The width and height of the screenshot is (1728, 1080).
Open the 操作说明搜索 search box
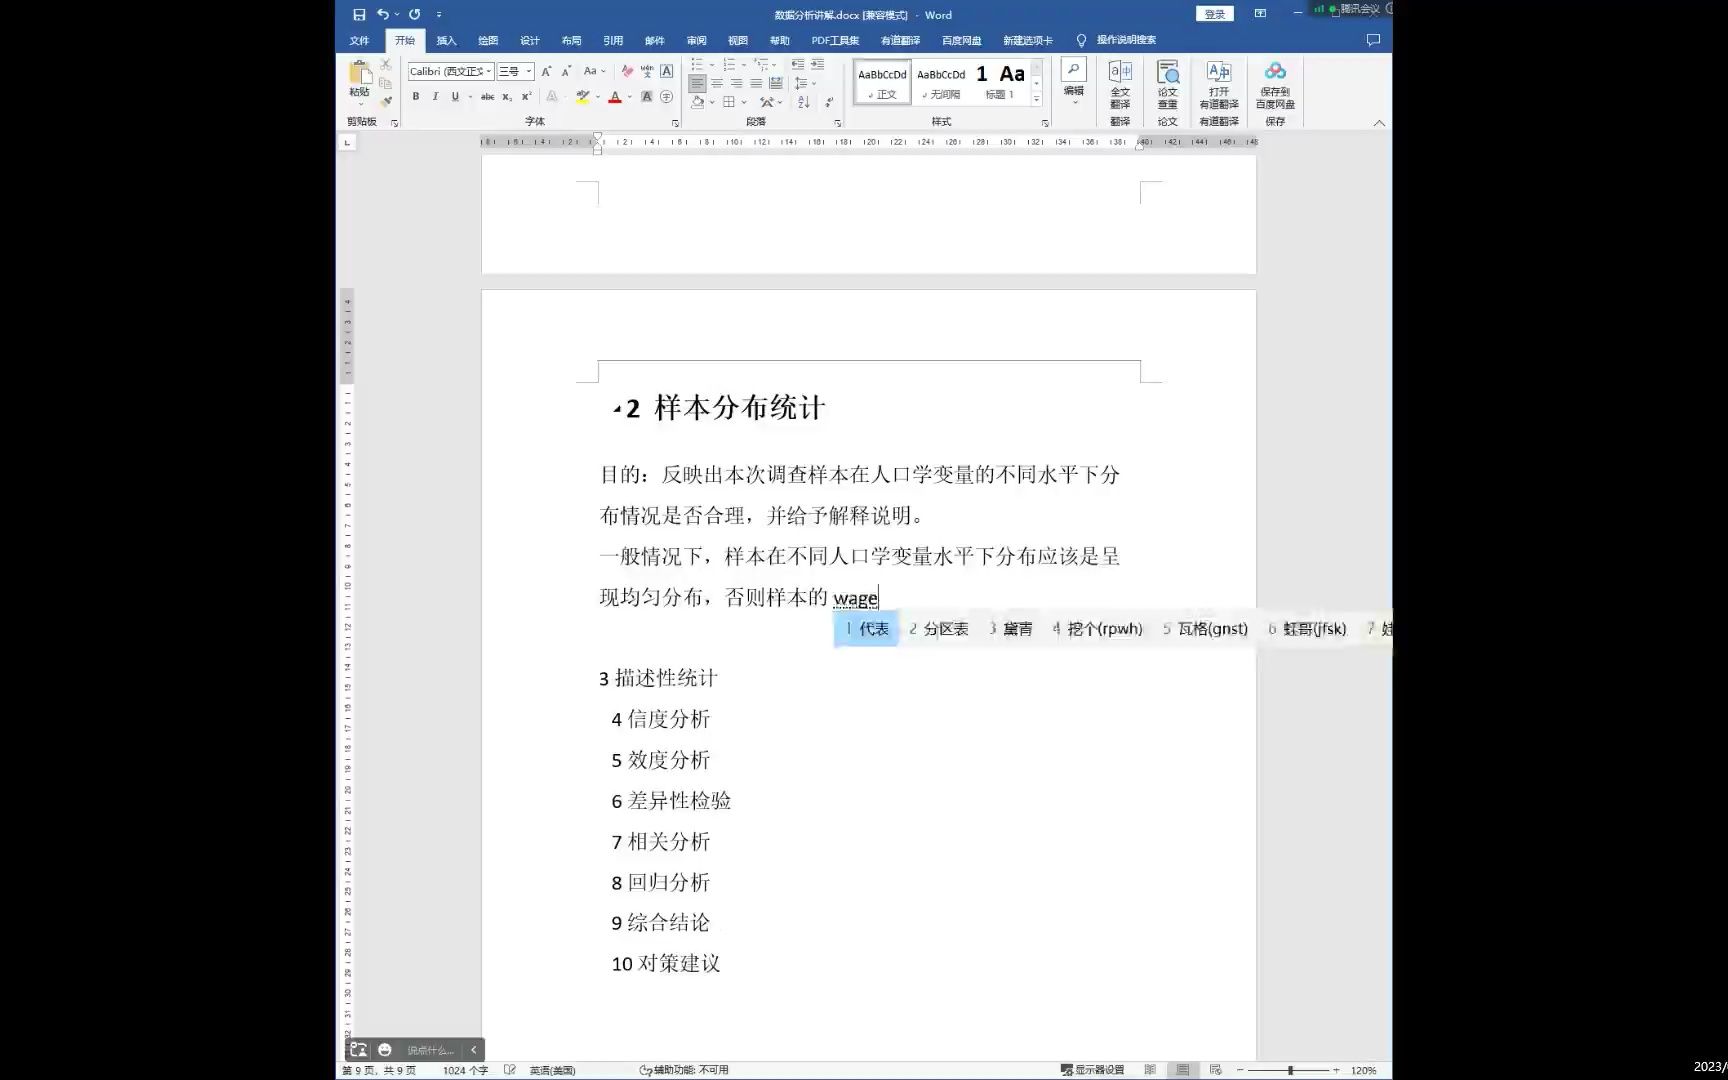click(x=1125, y=40)
